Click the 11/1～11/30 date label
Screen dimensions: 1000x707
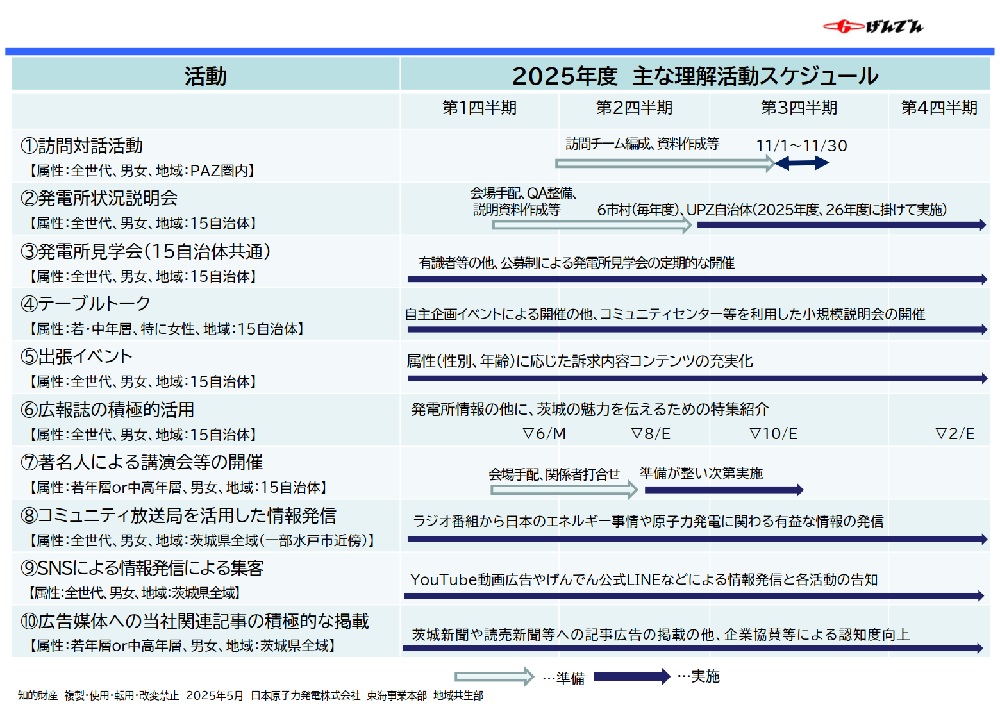click(802, 145)
